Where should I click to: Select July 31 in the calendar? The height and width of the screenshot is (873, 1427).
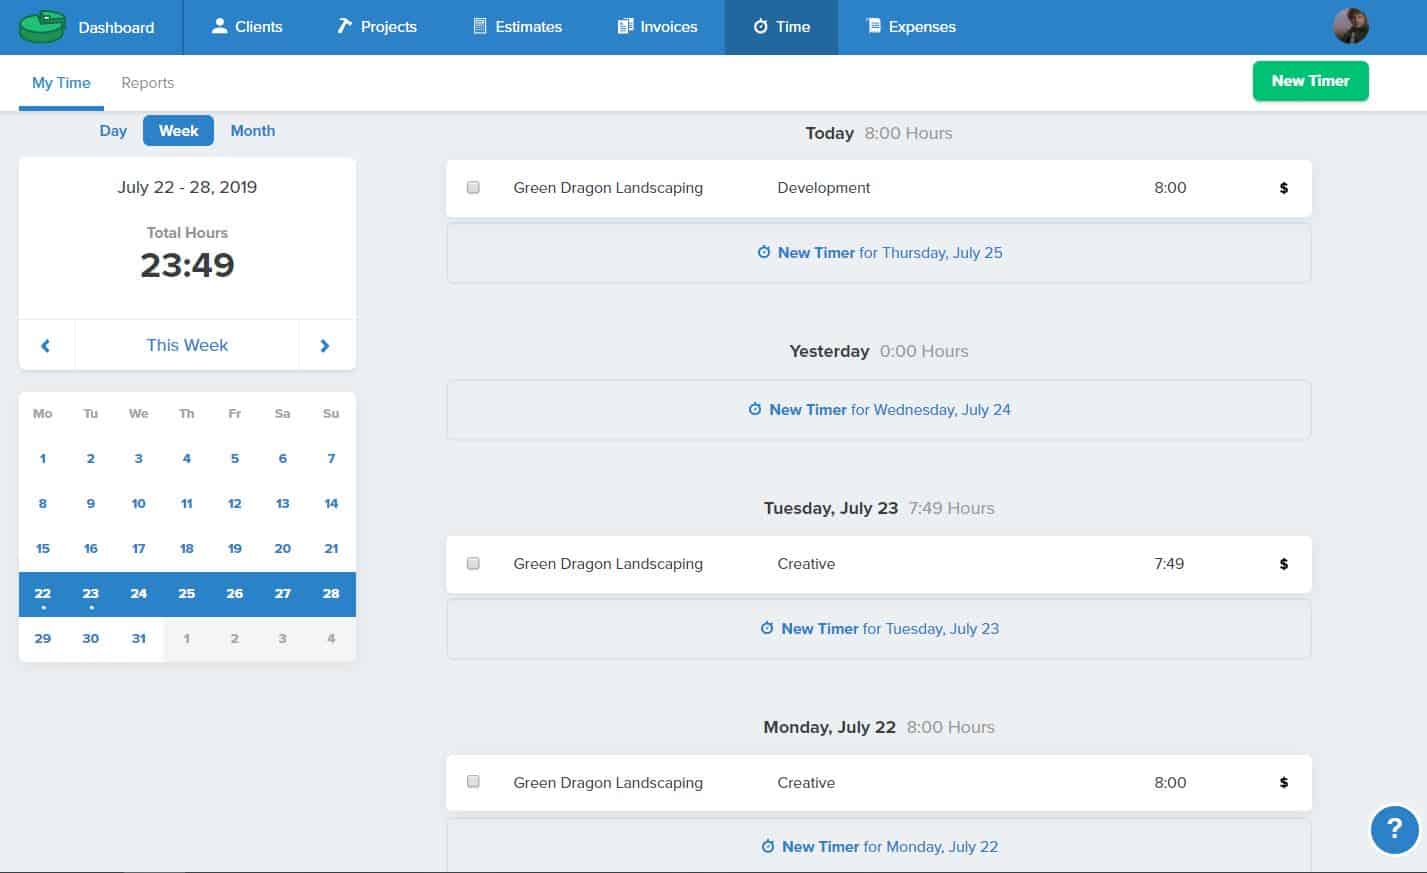pyautogui.click(x=139, y=639)
